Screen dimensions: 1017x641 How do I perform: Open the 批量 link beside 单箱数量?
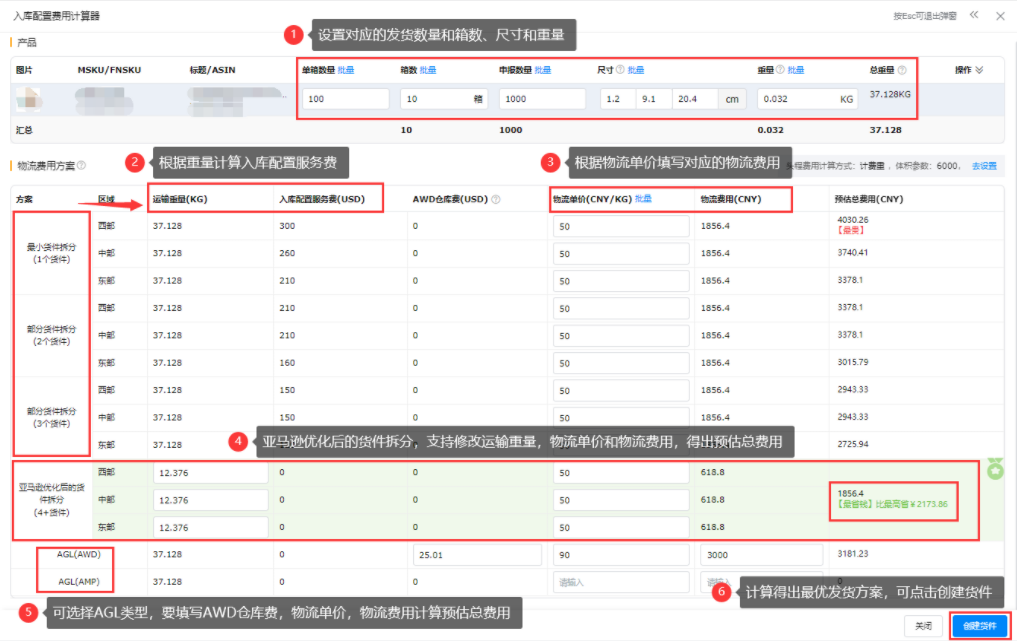pyautogui.click(x=346, y=70)
